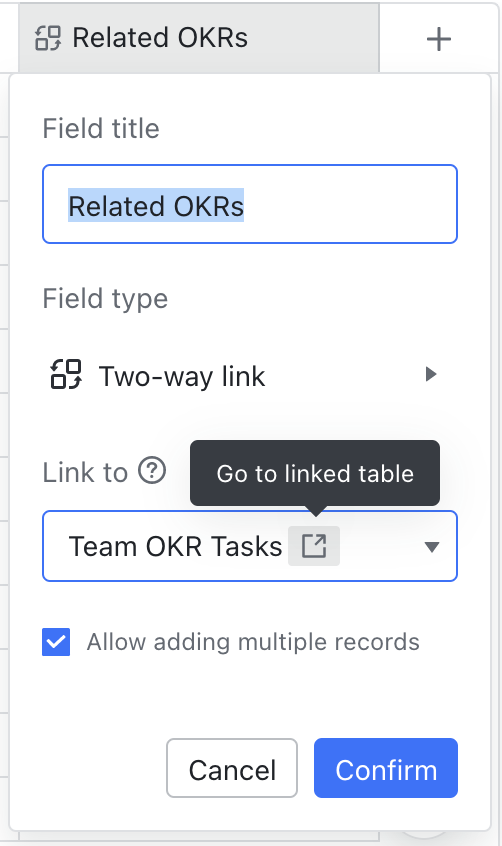
Task: Click the help icon beside Link to
Action: 152,470
